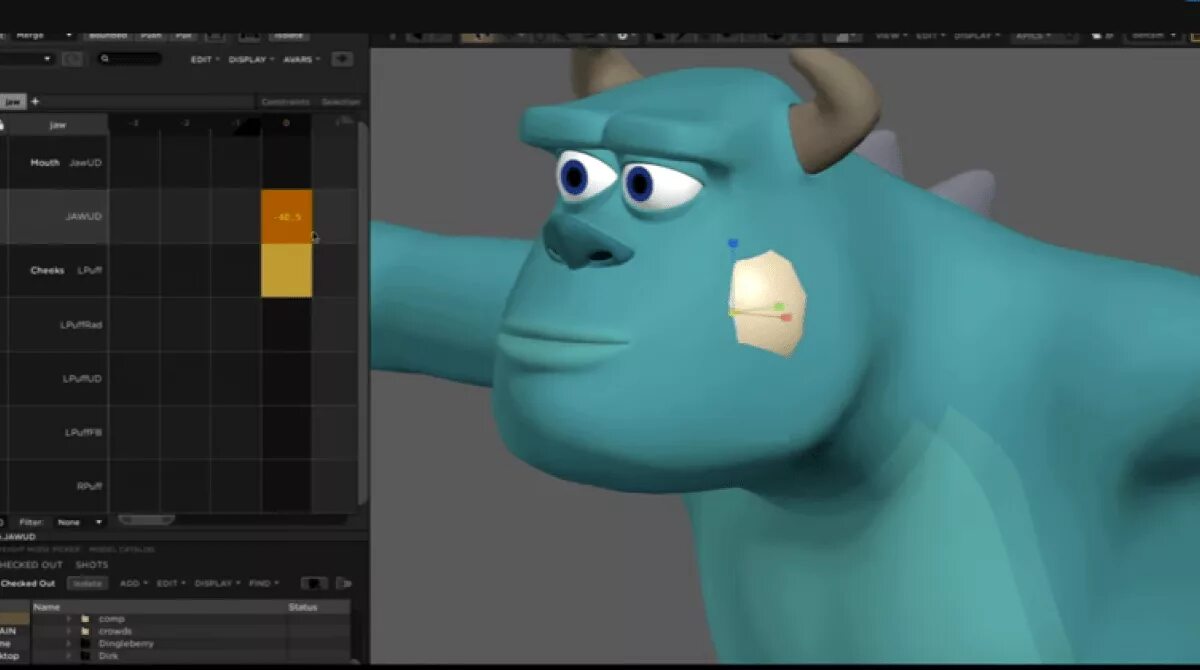The width and height of the screenshot is (1200, 670).
Task: Open the DISPLAY menu above the avar grid
Action: pyautogui.click(x=251, y=59)
